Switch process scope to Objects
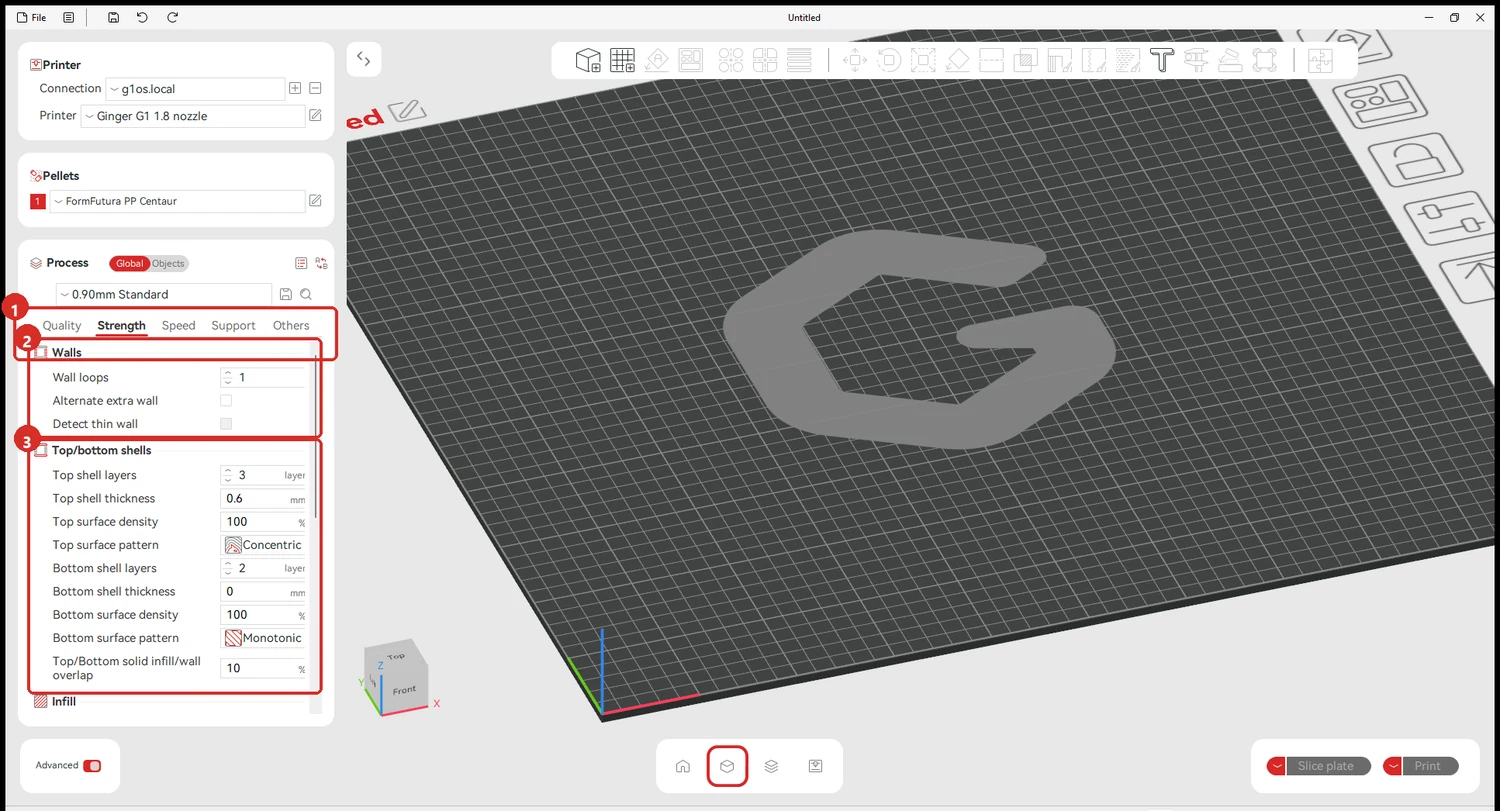Screen dimensions: 1500x811 (x=168, y=263)
